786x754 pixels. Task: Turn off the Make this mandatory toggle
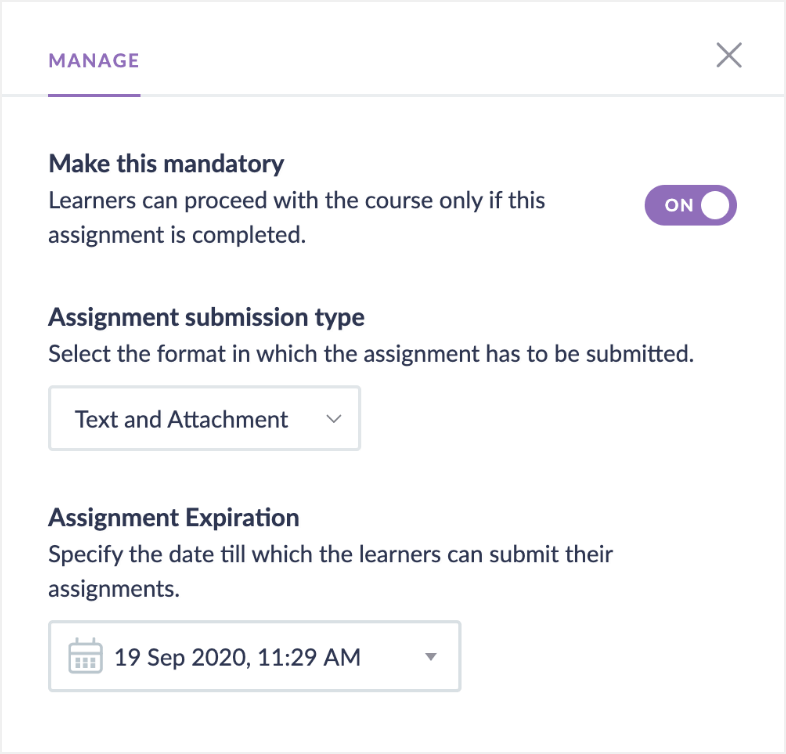click(x=690, y=205)
